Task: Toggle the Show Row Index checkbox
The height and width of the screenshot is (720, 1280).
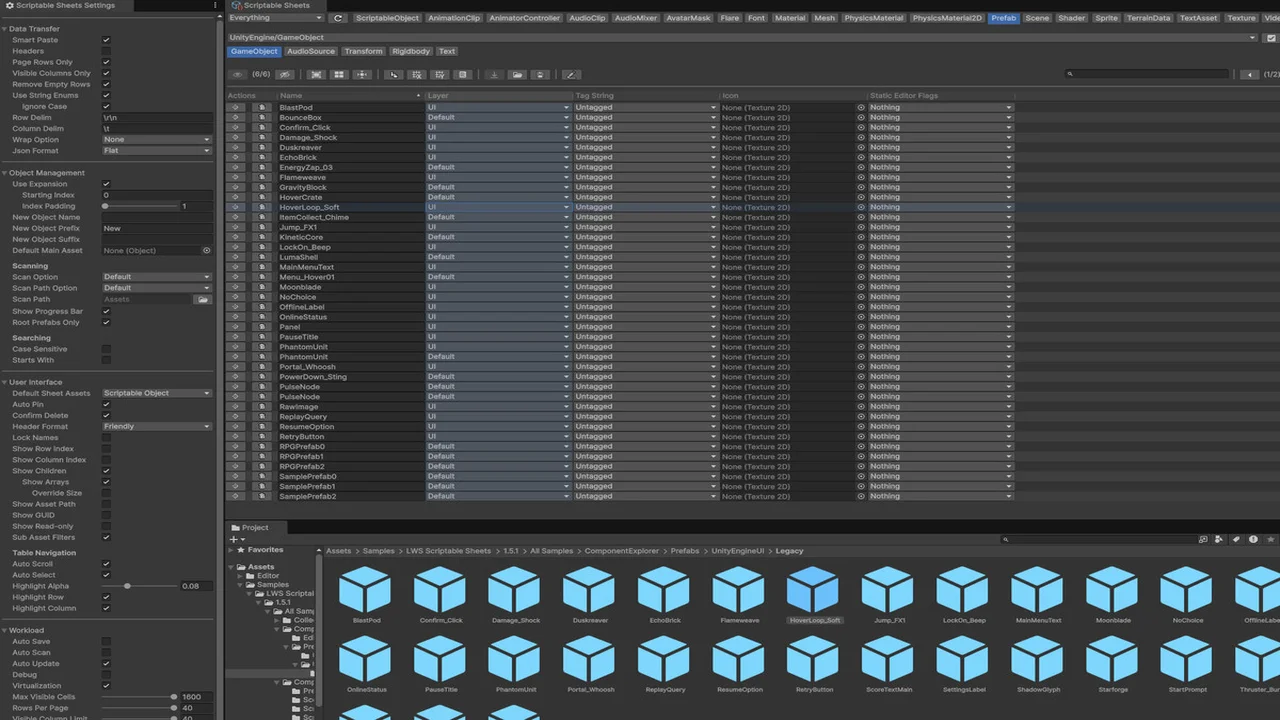Action: click(x=106, y=449)
